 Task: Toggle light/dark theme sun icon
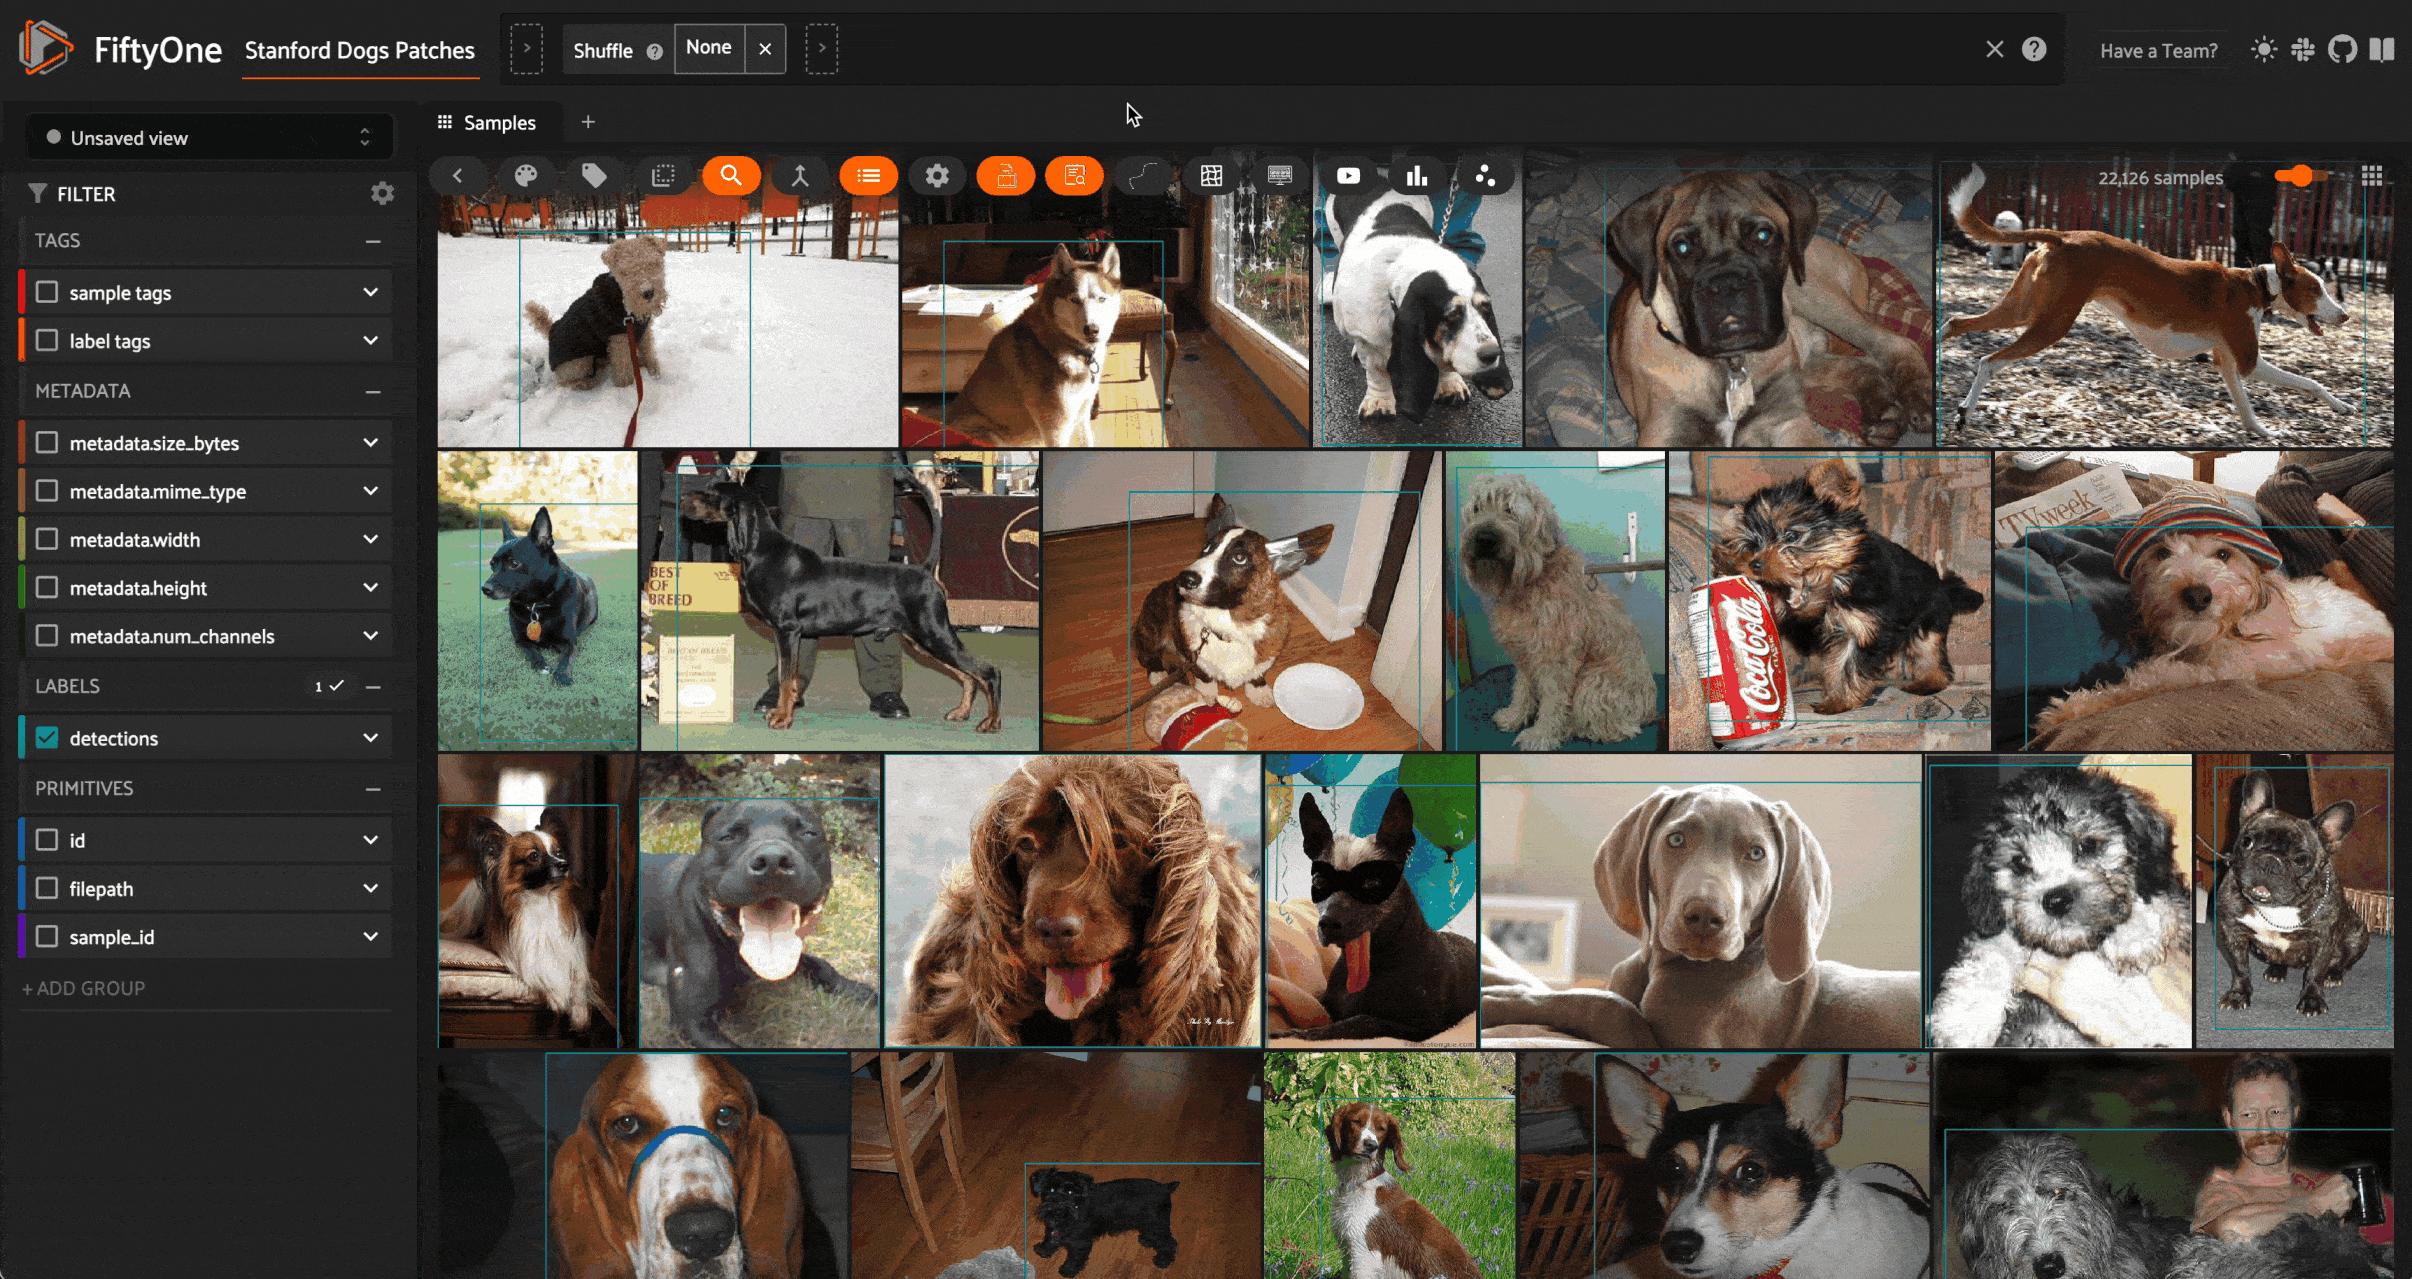2264,50
